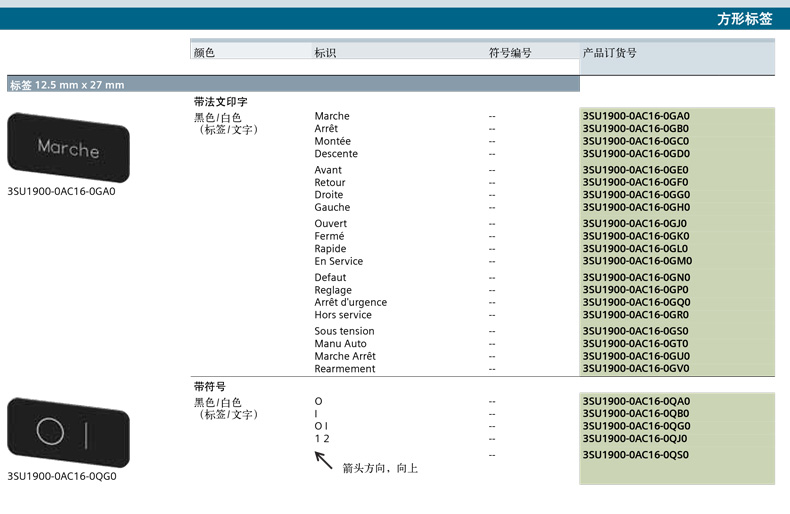This screenshot has width=790, height=514.
Task: Select order number 3SU1900-0AC16-0GB0
Action: coord(636,129)
